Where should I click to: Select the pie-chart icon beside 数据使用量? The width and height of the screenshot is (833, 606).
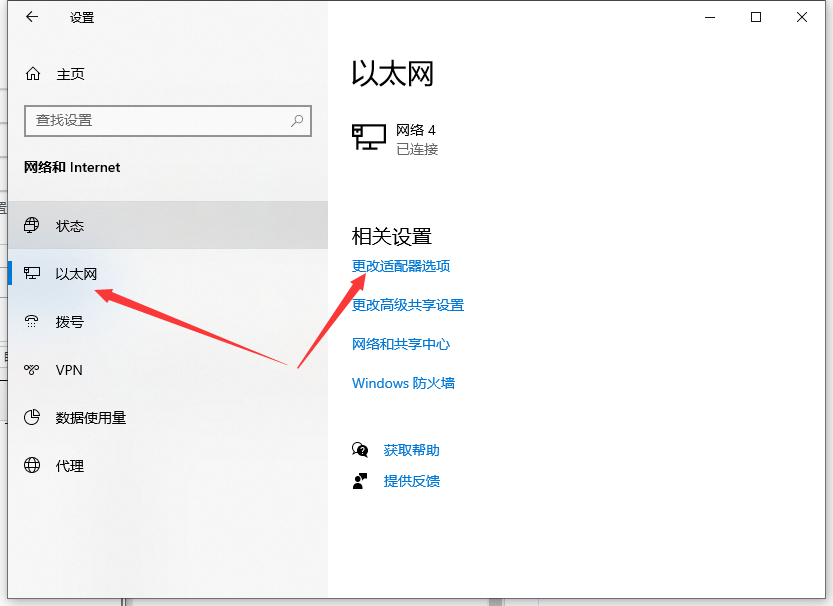34,418
